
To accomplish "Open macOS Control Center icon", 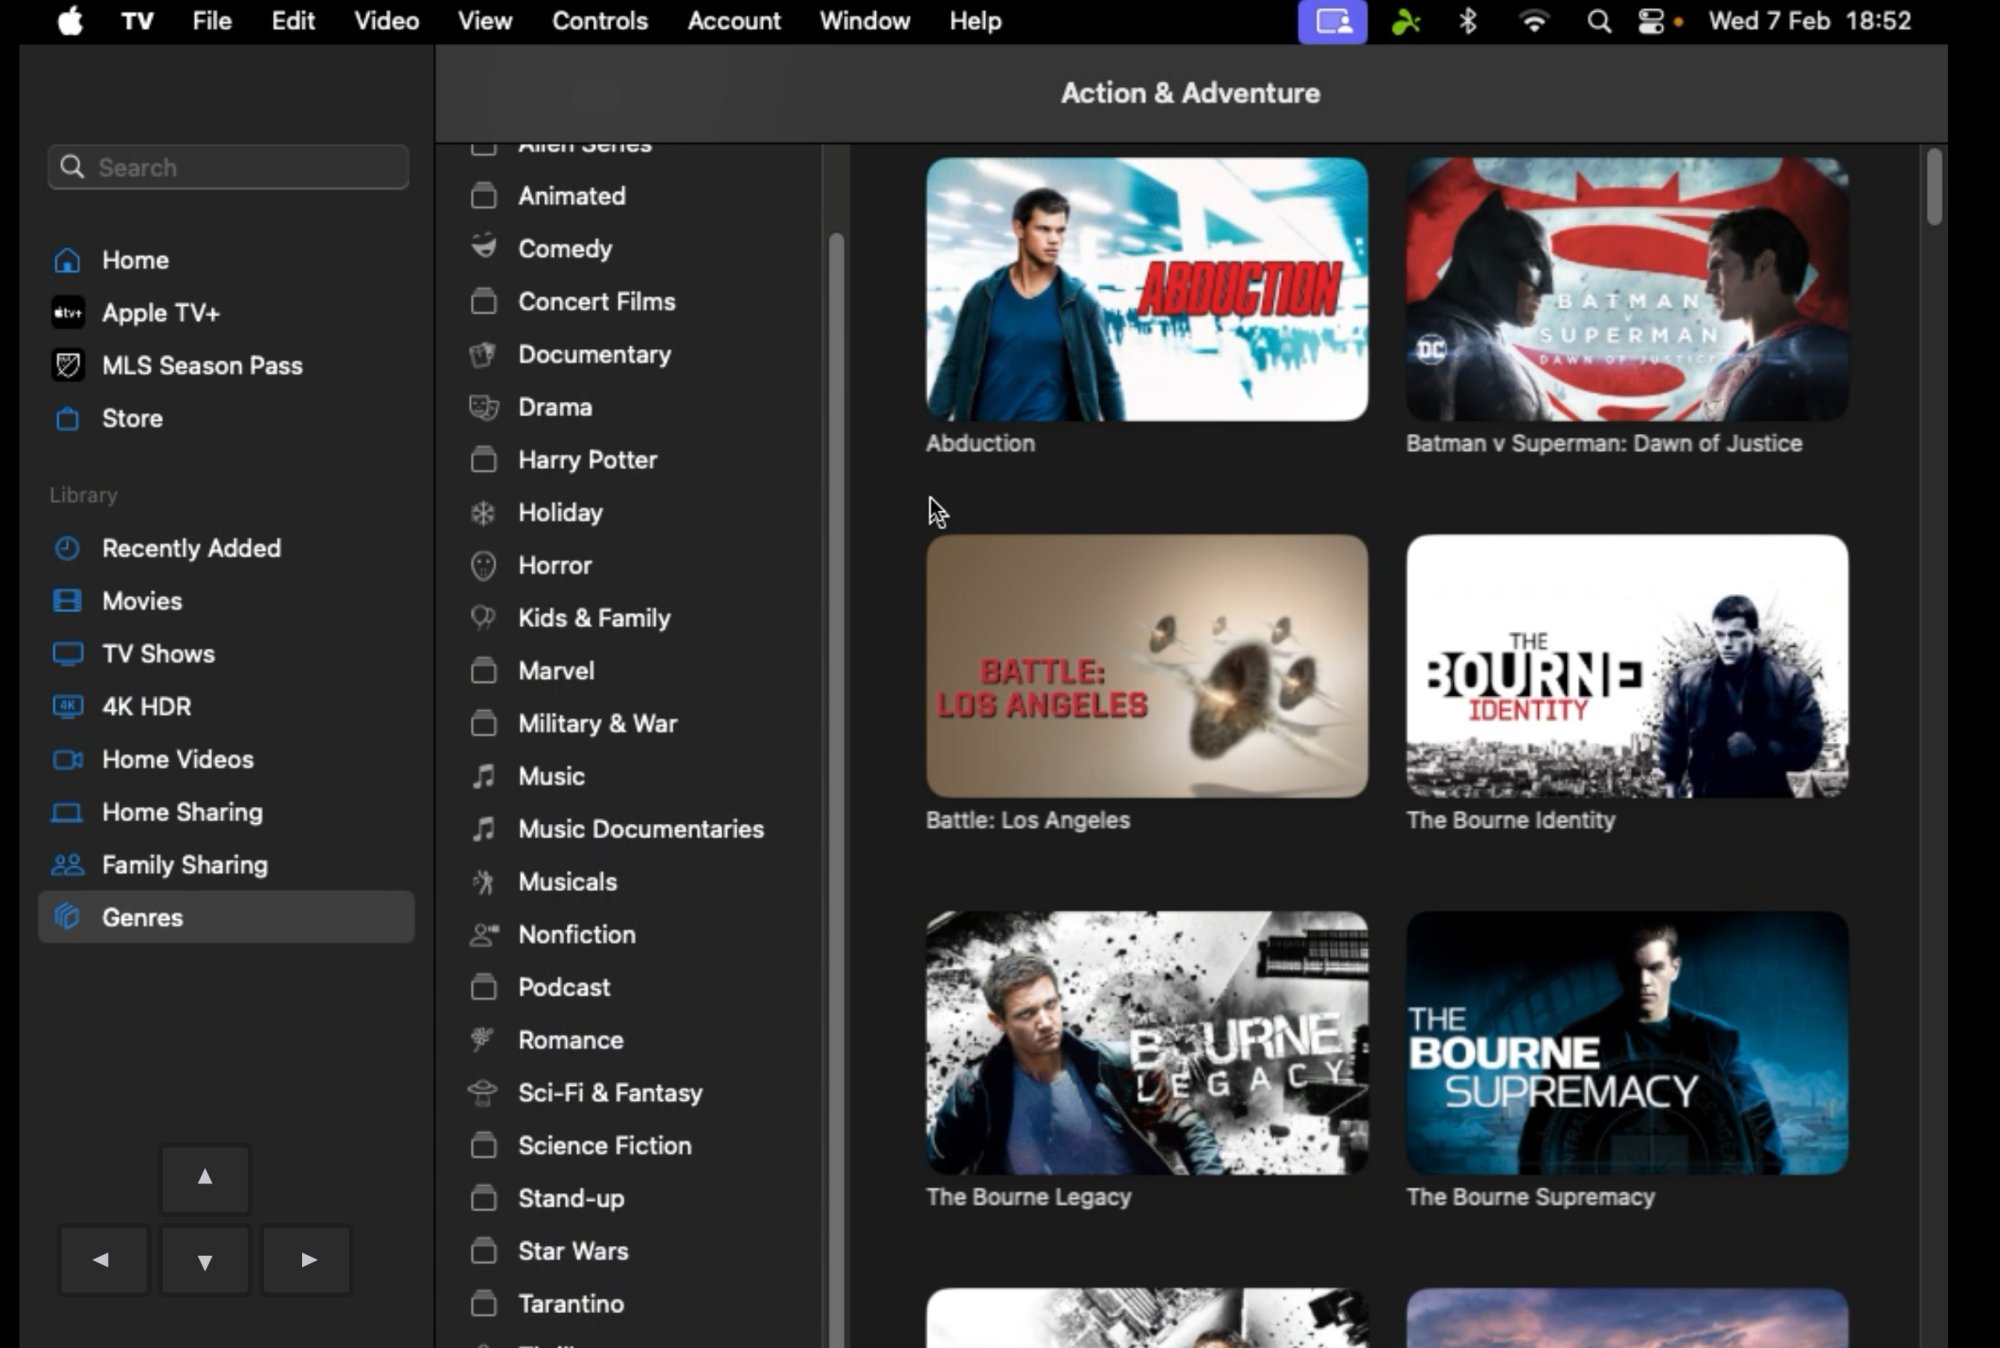I will tap(1650, 21).
